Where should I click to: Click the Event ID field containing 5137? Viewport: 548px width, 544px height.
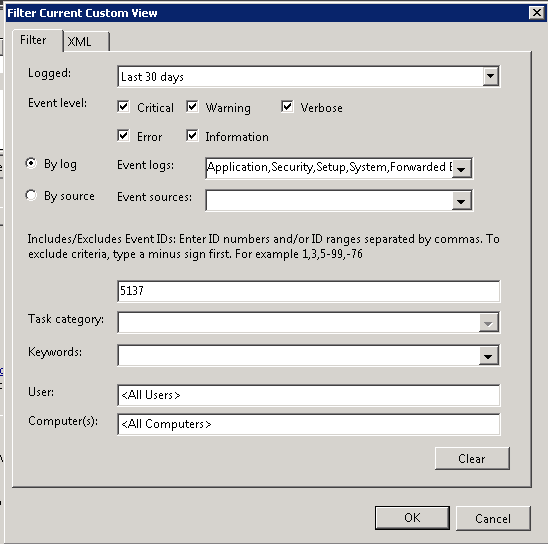tap(309, 291)
